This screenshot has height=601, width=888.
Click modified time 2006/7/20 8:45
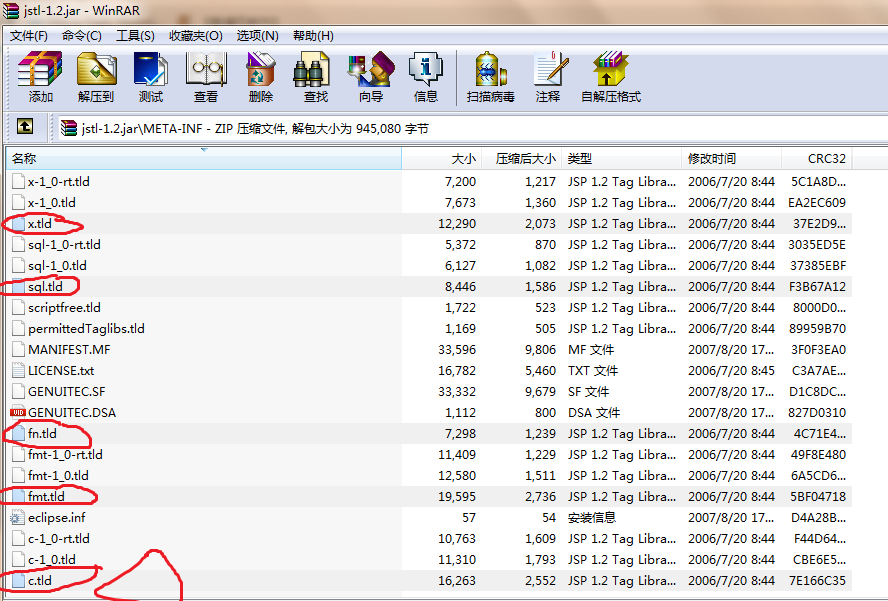click(732, 370)
